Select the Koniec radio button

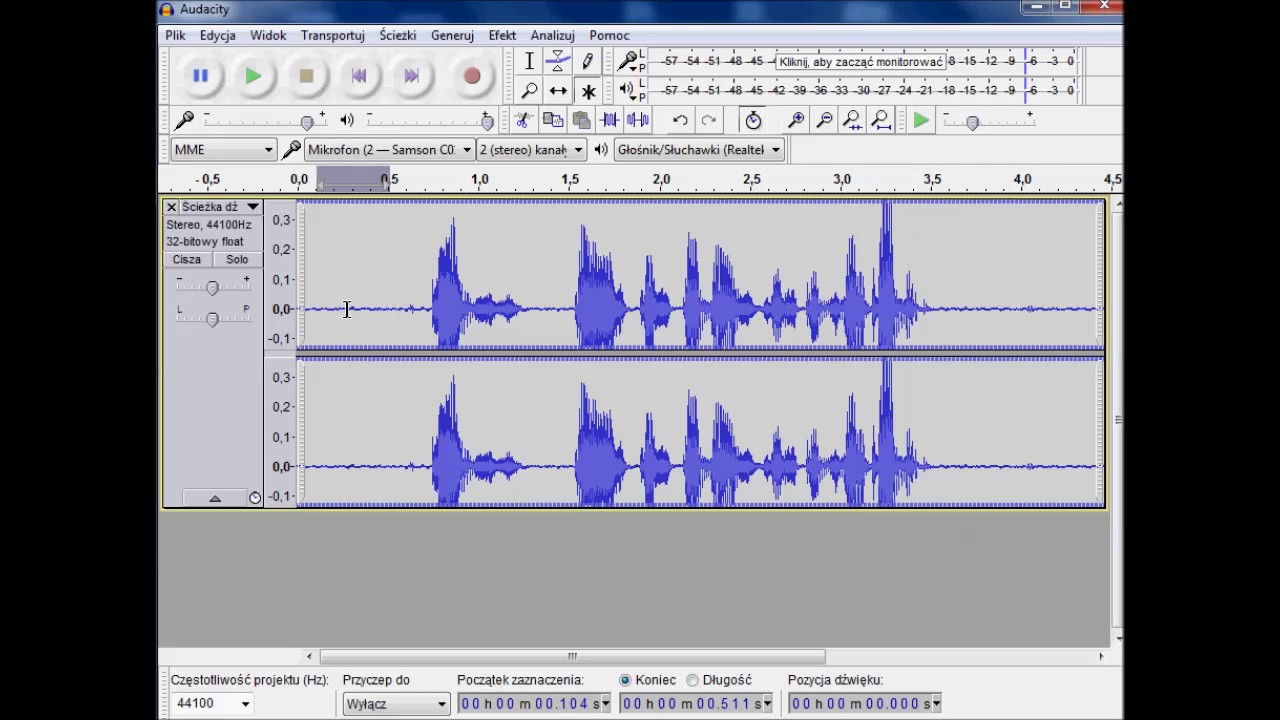625,680
